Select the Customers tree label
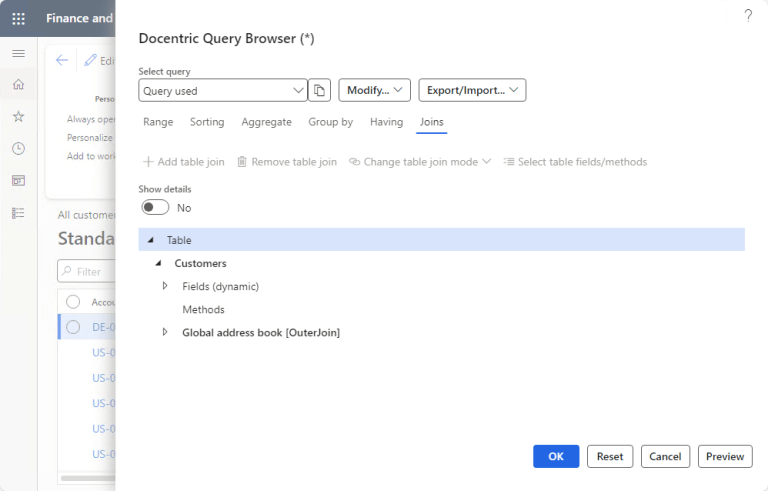This screenshot has height=491, width=768. (x=200, y=263)
